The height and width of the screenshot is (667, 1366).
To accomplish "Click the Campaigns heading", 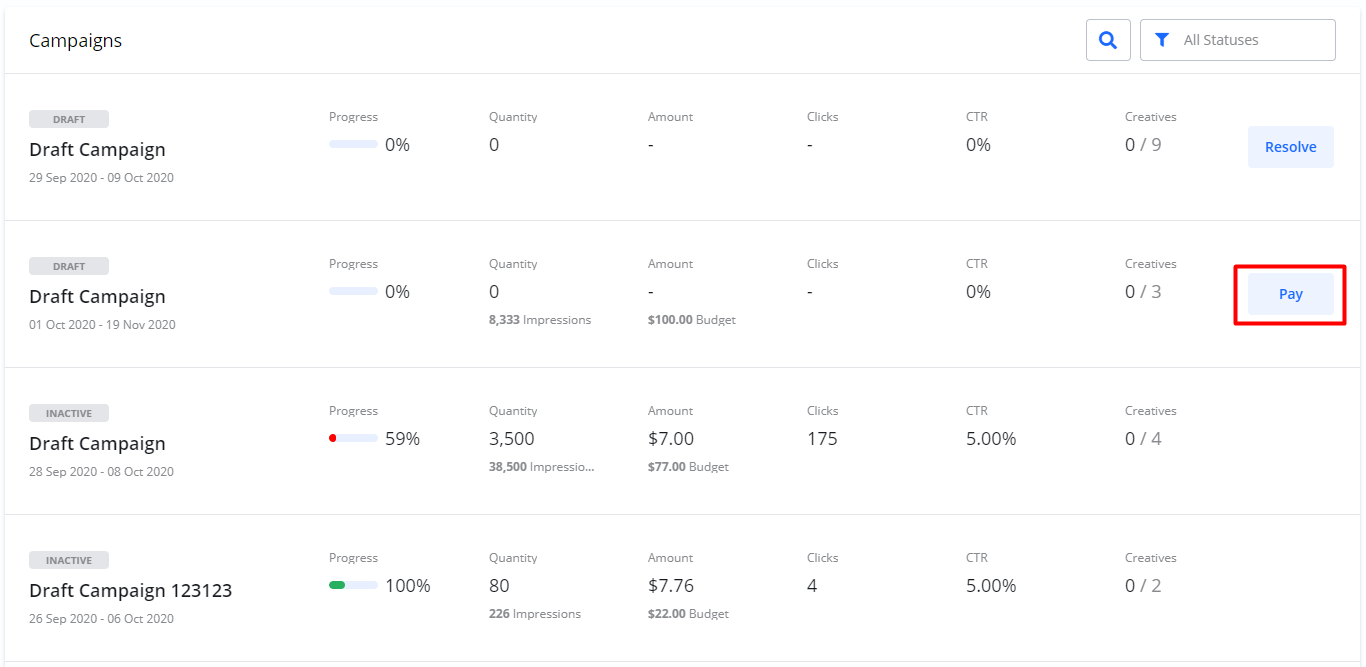I will (x=75, y=41).
